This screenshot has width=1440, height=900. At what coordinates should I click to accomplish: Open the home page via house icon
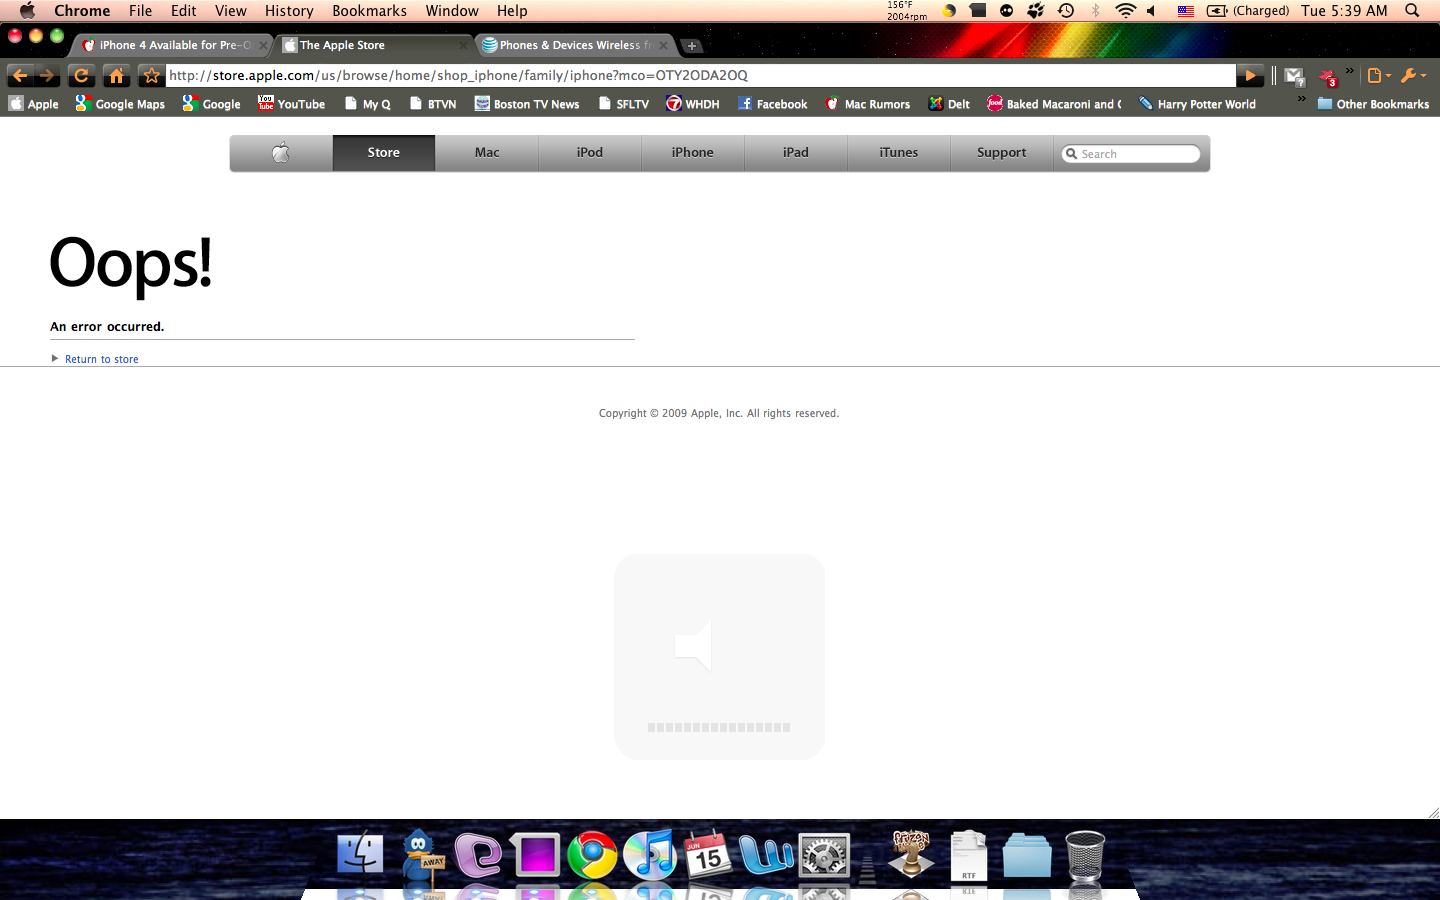point(116,75)
